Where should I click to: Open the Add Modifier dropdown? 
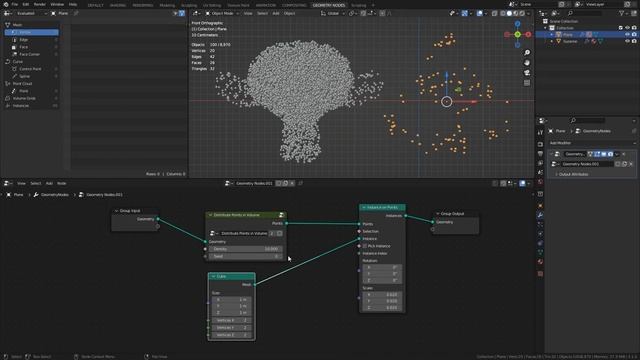(591, 143)
